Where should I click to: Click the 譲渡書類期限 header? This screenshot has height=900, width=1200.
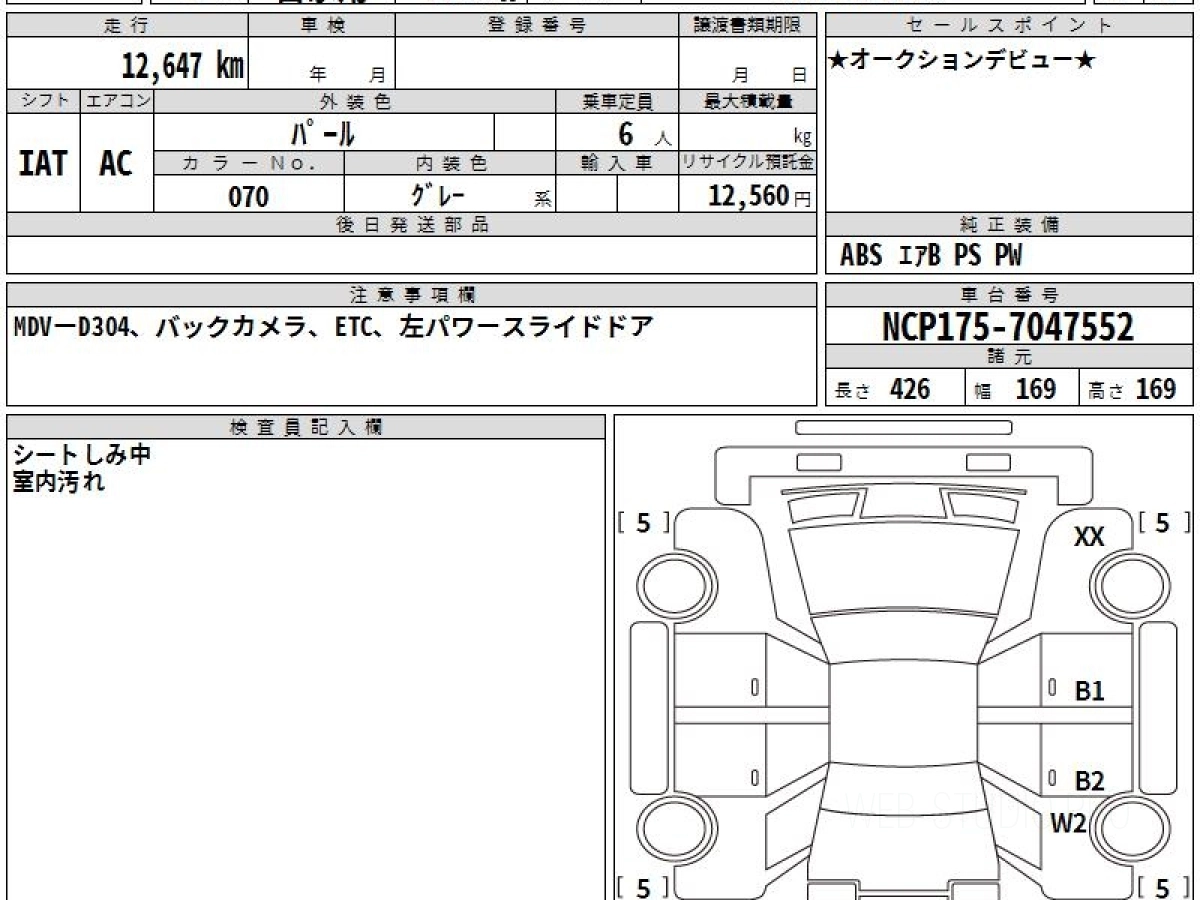(747, 26)
